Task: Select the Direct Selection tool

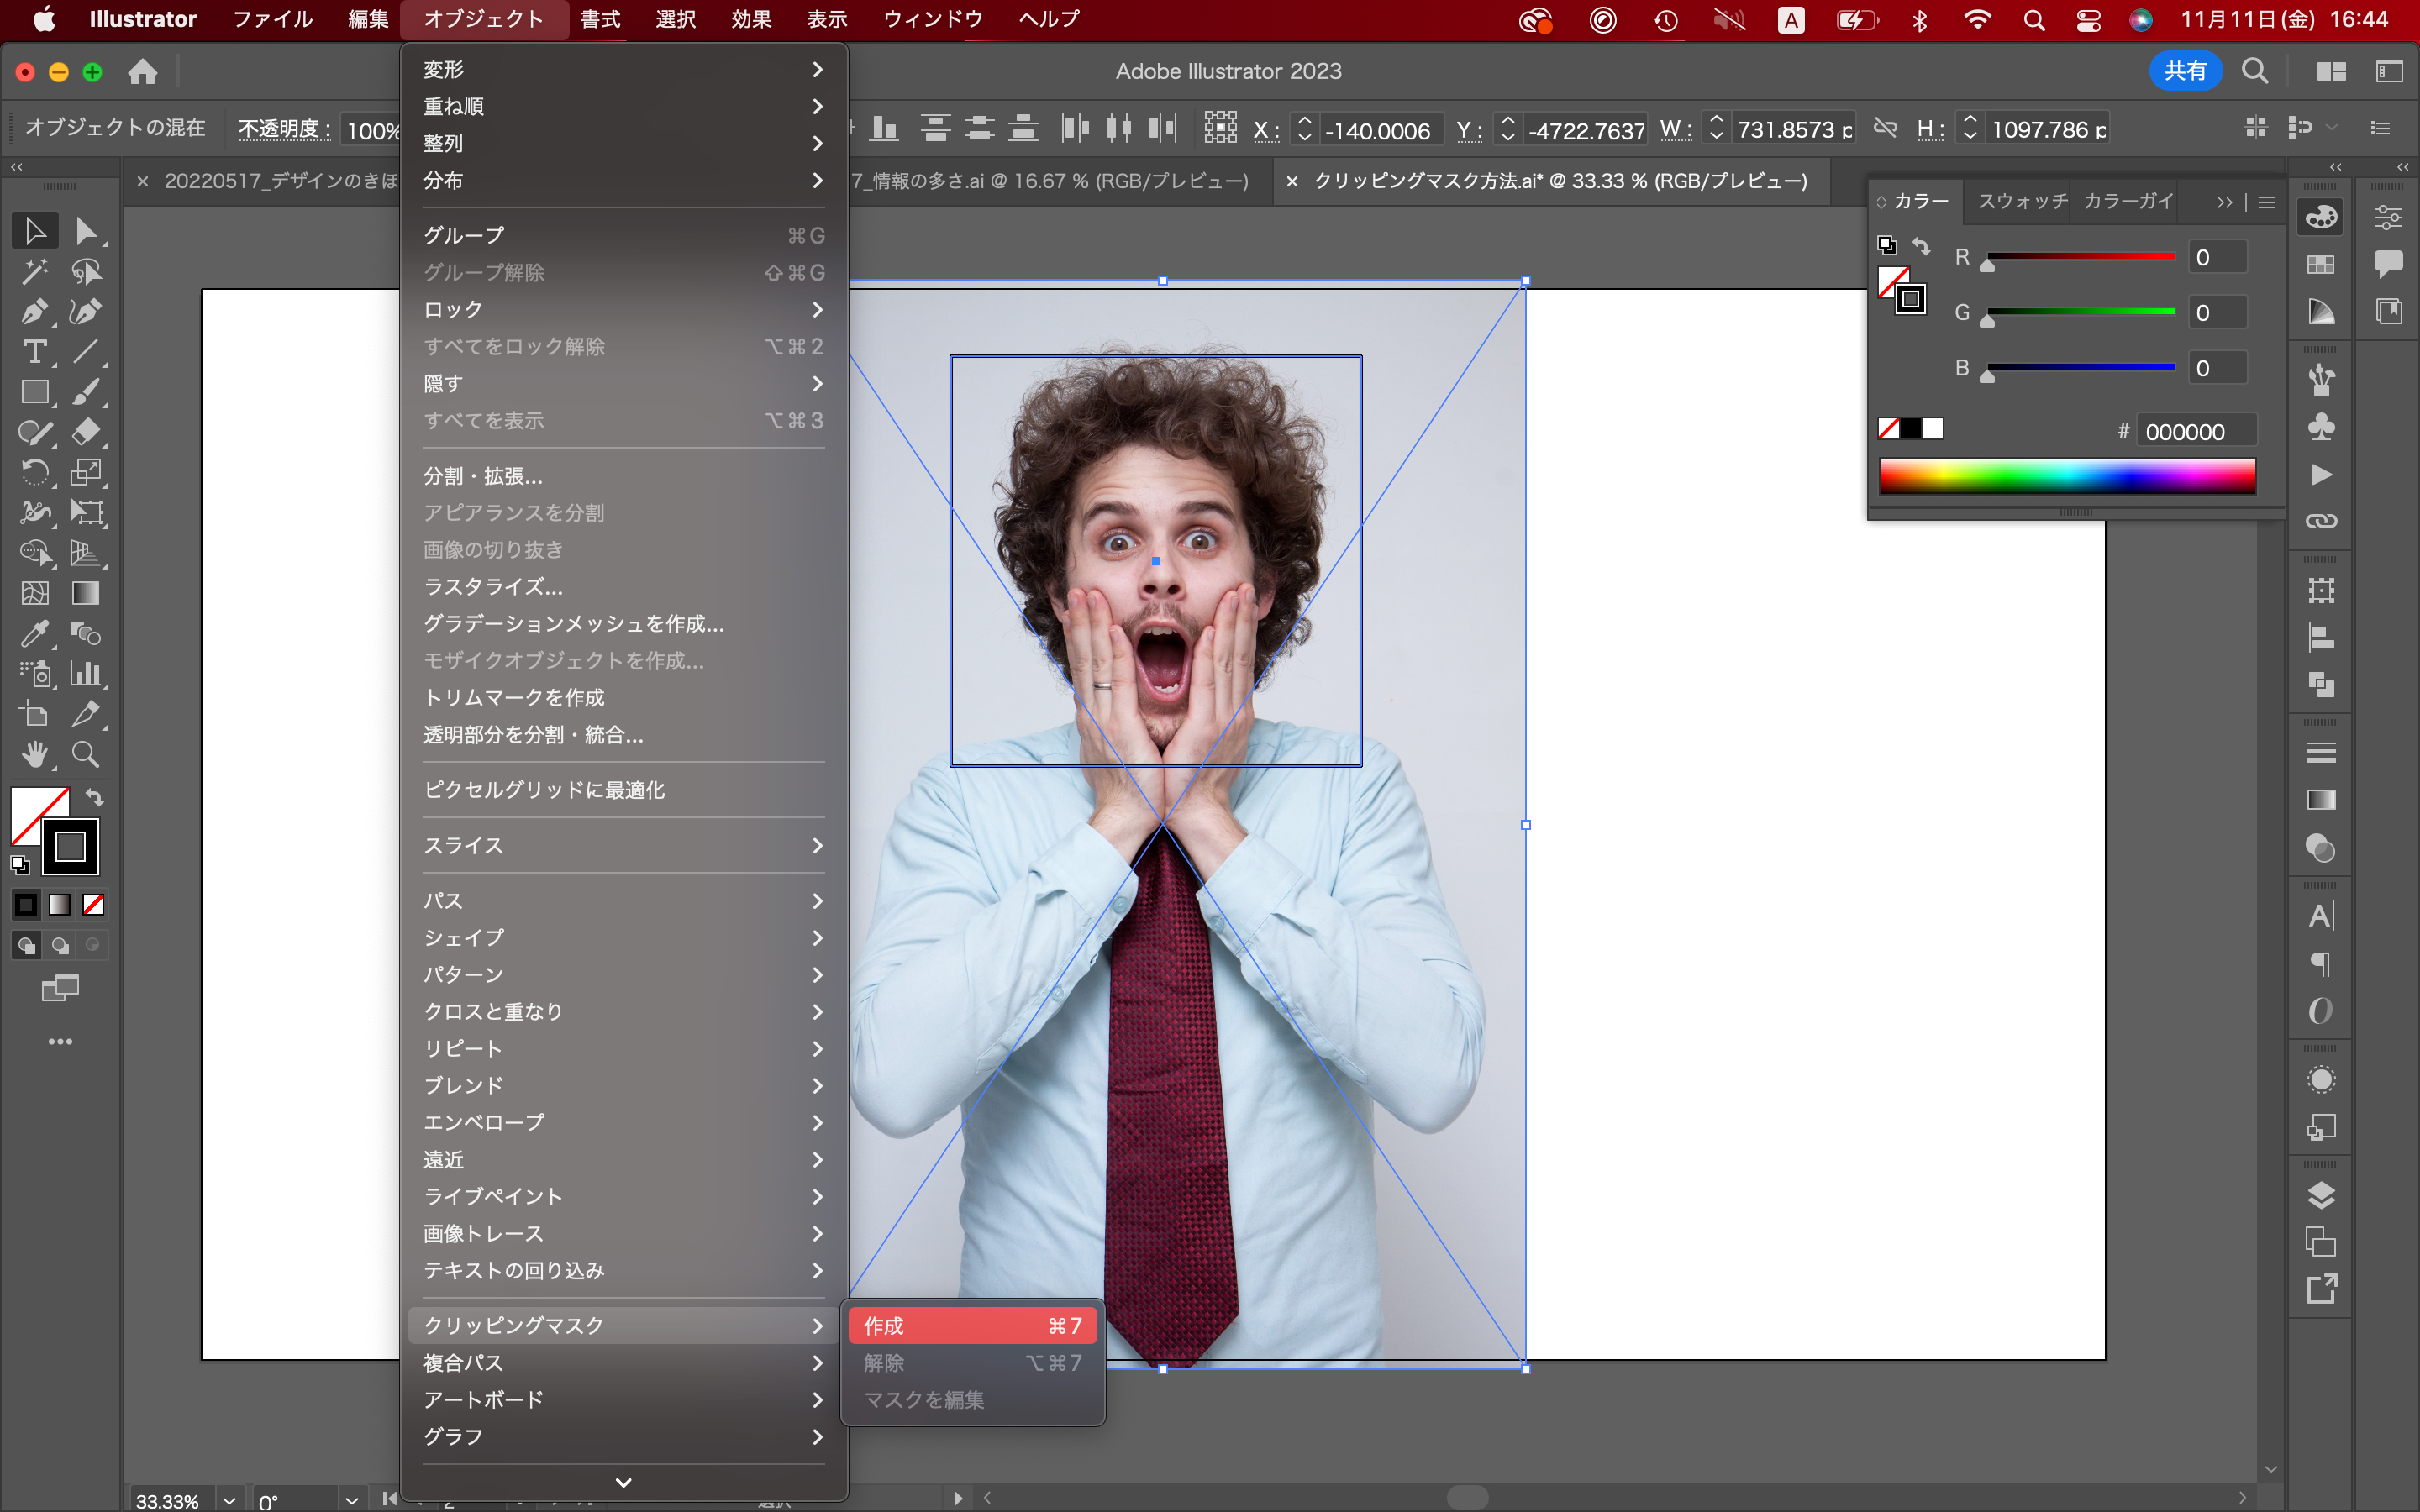Action: tap(86, 231)
